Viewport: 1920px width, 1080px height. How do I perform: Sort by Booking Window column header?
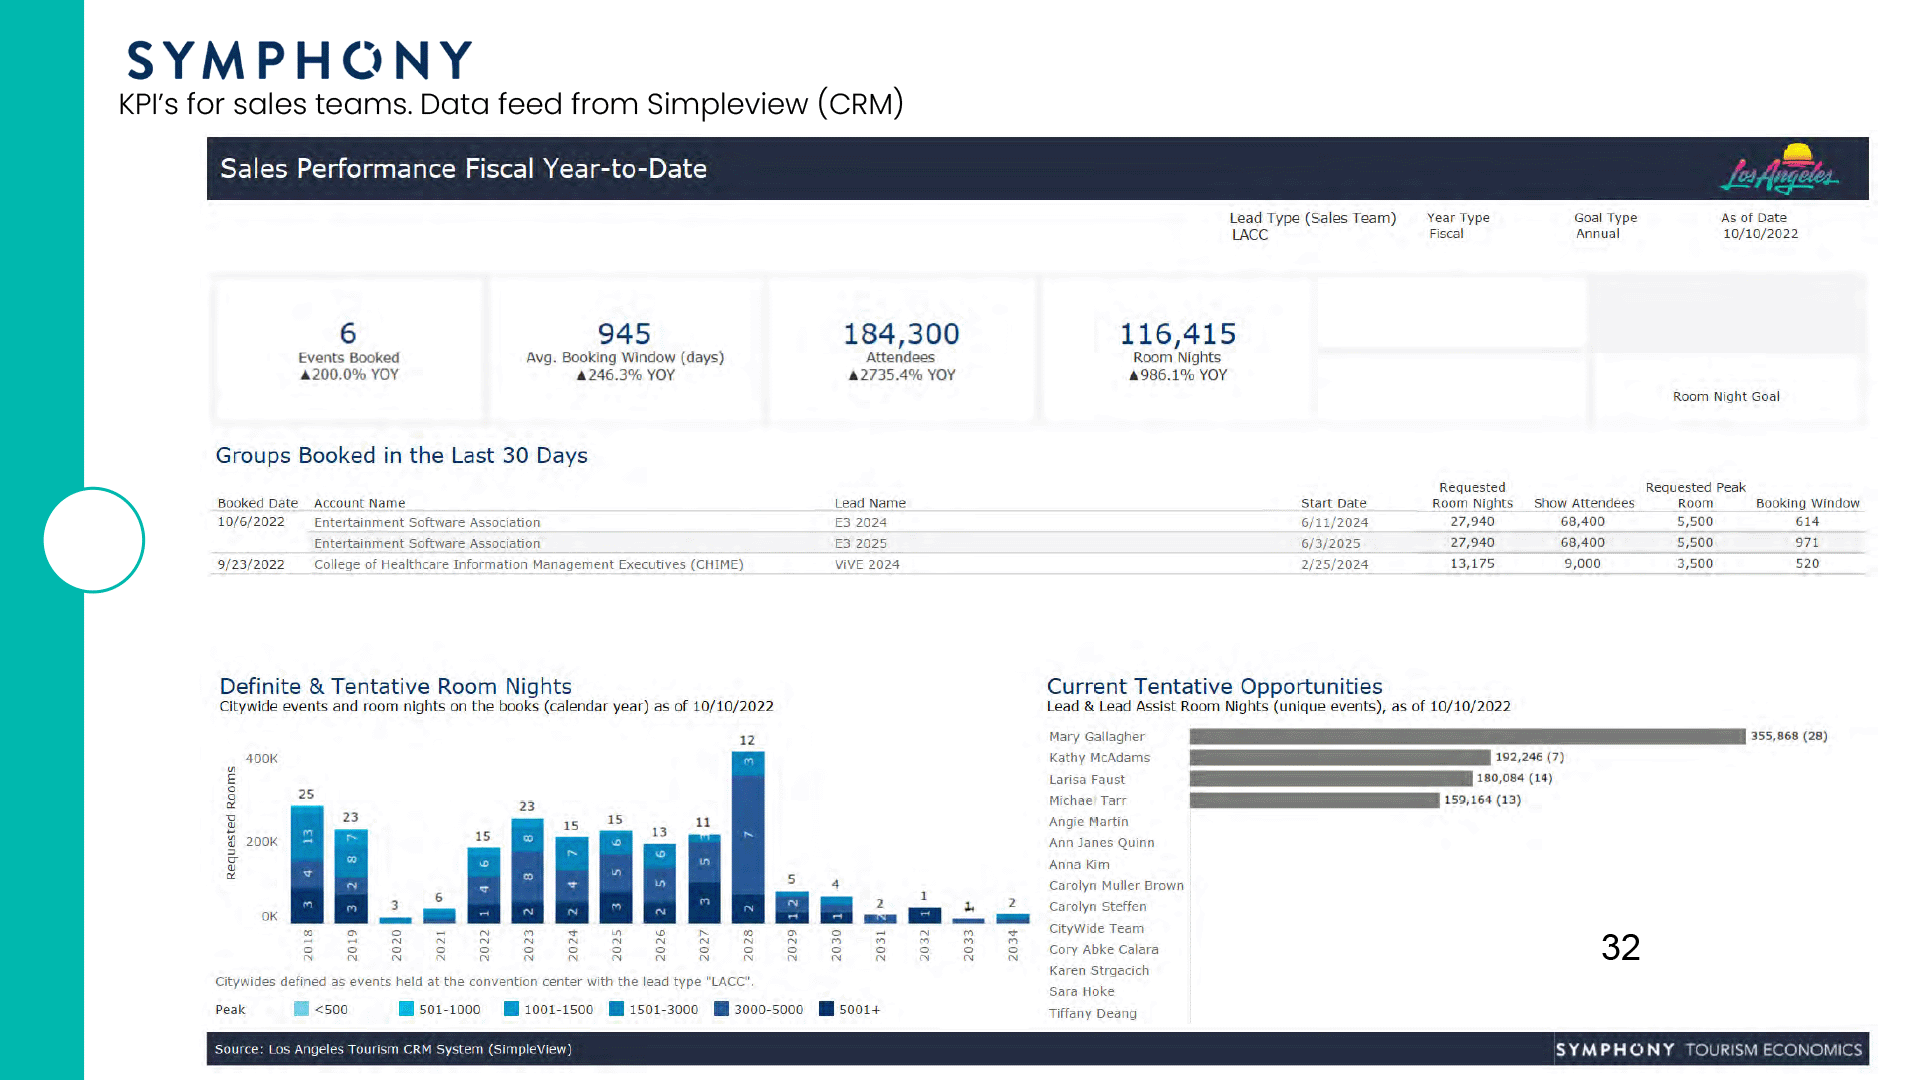[x=1807, y=503]
